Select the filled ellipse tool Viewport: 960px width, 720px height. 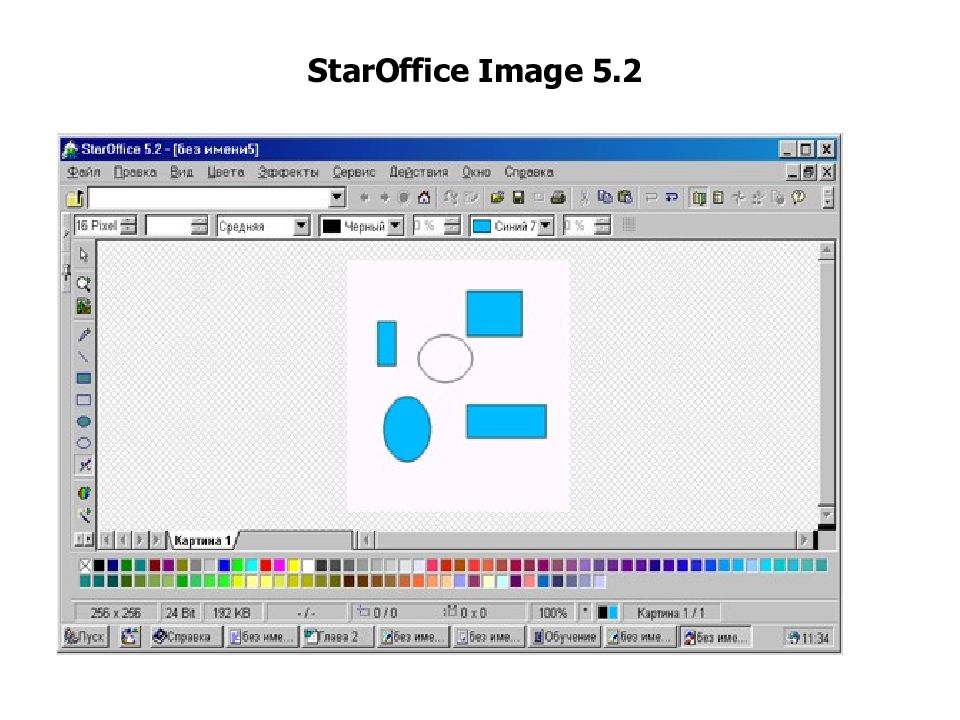click(x=84, y=421)
